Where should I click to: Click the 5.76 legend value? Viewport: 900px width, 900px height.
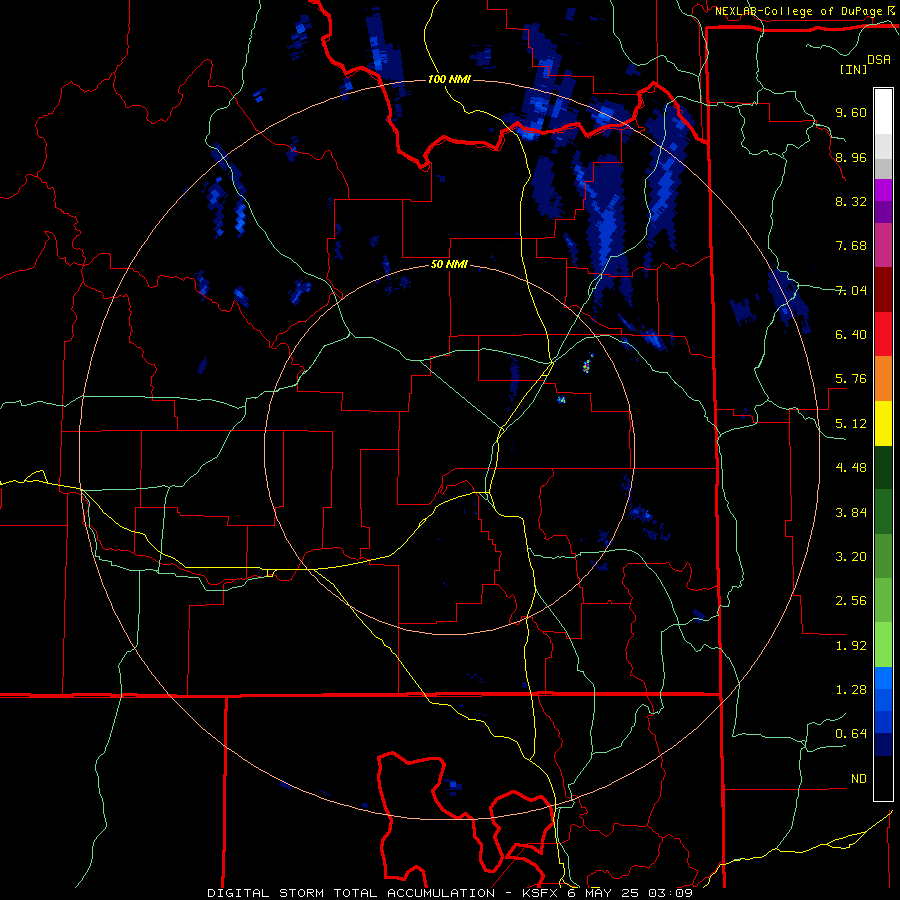[851, 379]
